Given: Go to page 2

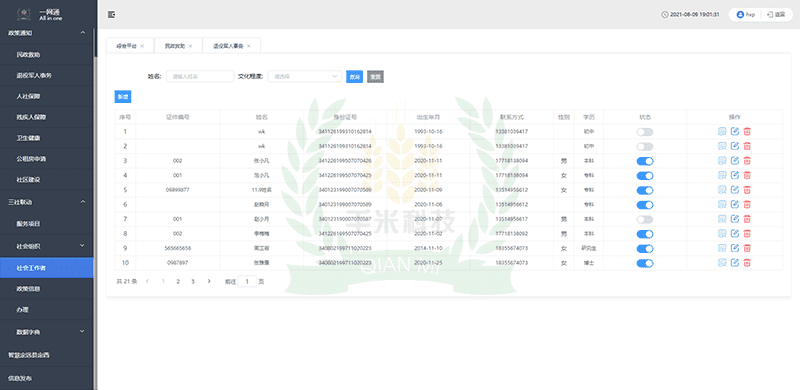Looking at the screenshot, I should coord(178,281).
